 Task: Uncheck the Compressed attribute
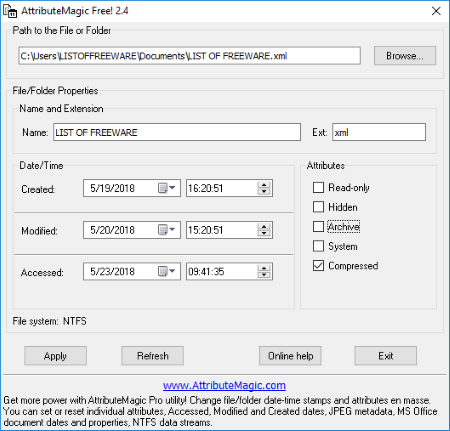(318, 266)
